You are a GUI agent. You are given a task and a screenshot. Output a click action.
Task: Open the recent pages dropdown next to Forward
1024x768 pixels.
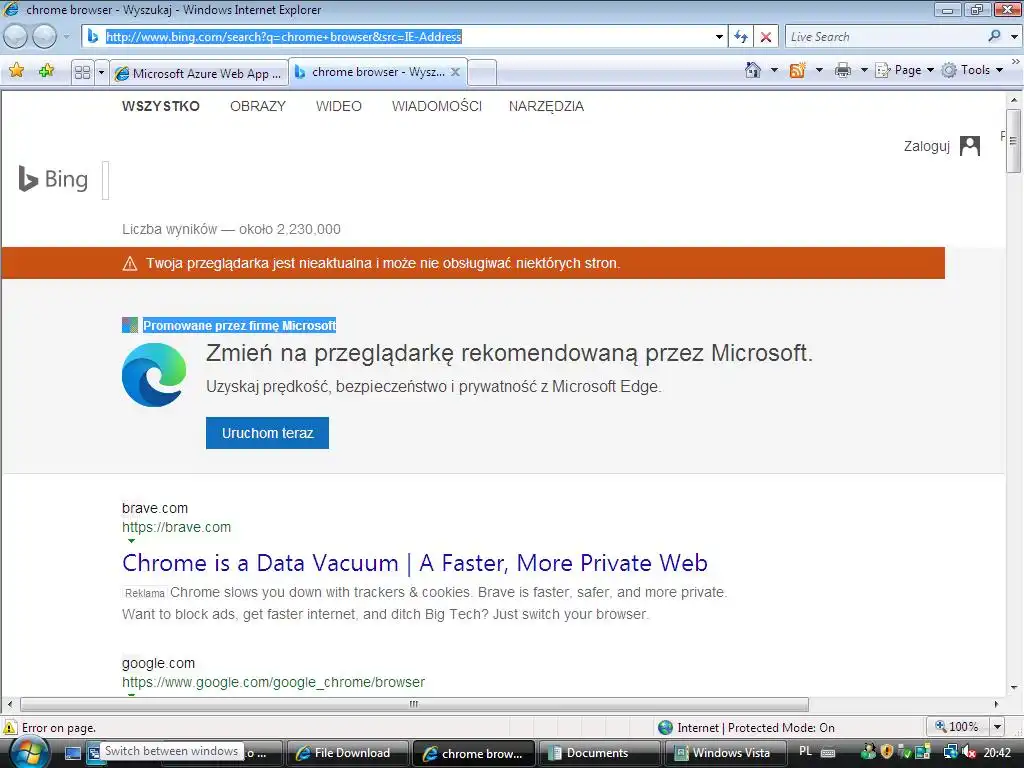(66, 37)
